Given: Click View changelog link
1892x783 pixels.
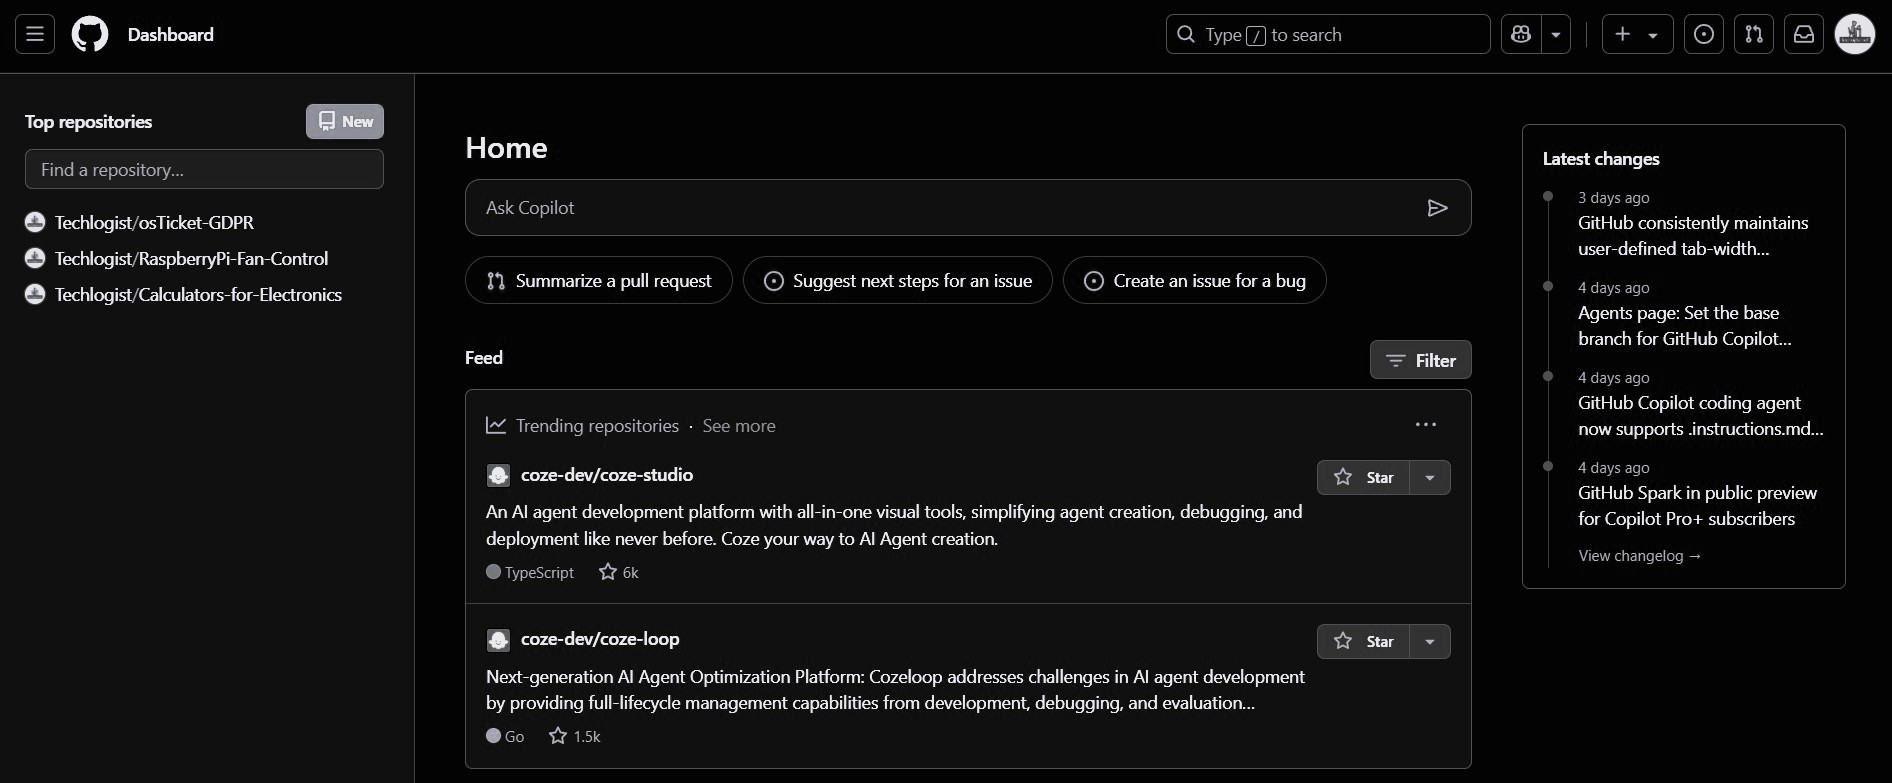Looking at the screenshot, I should (x=1640, y=555).
